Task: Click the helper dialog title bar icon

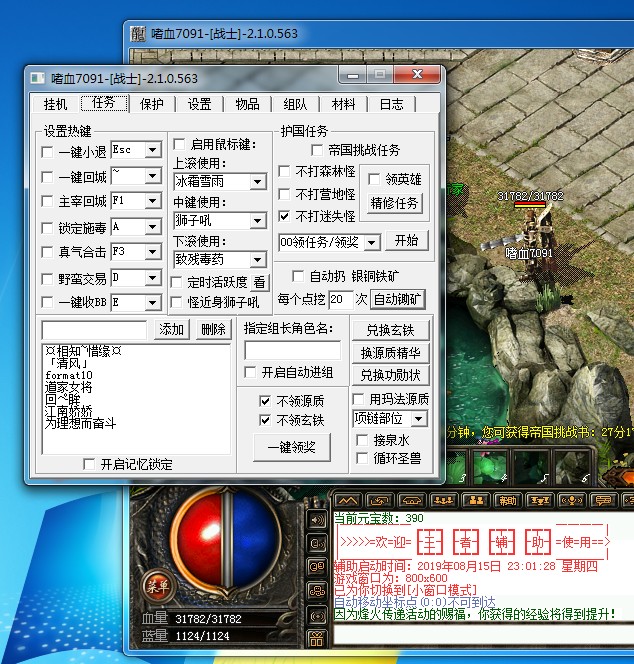Action: coord(37,78)
